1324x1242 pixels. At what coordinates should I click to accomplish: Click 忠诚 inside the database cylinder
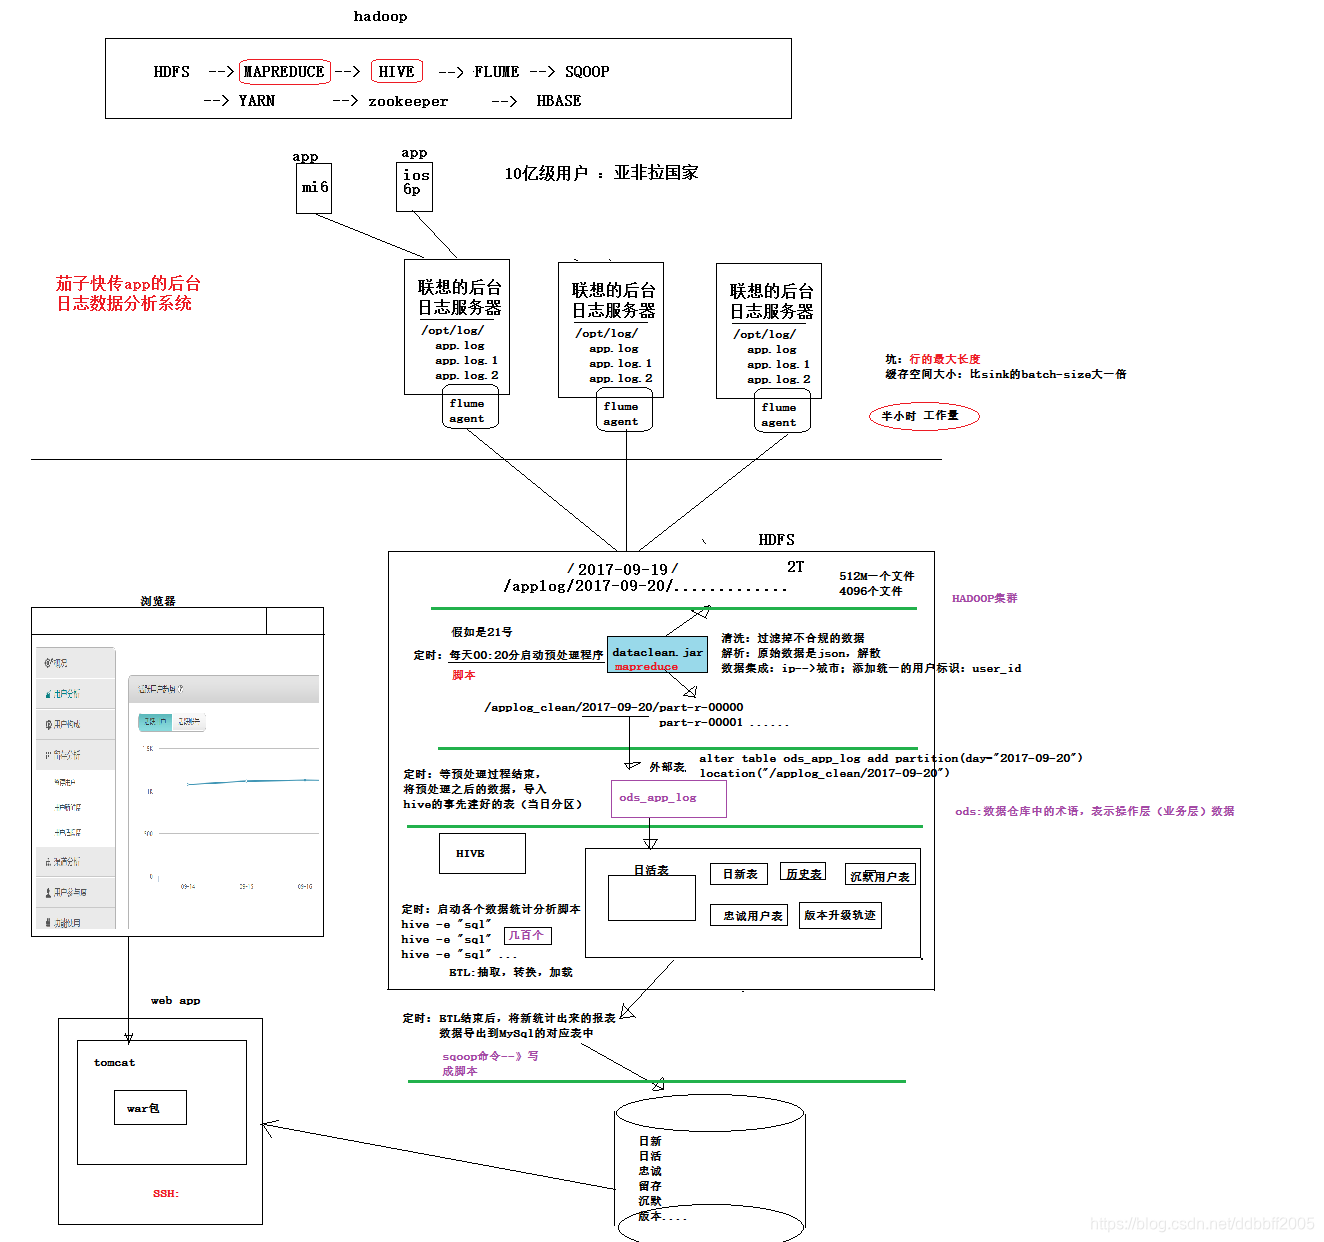pos(650,1171)
